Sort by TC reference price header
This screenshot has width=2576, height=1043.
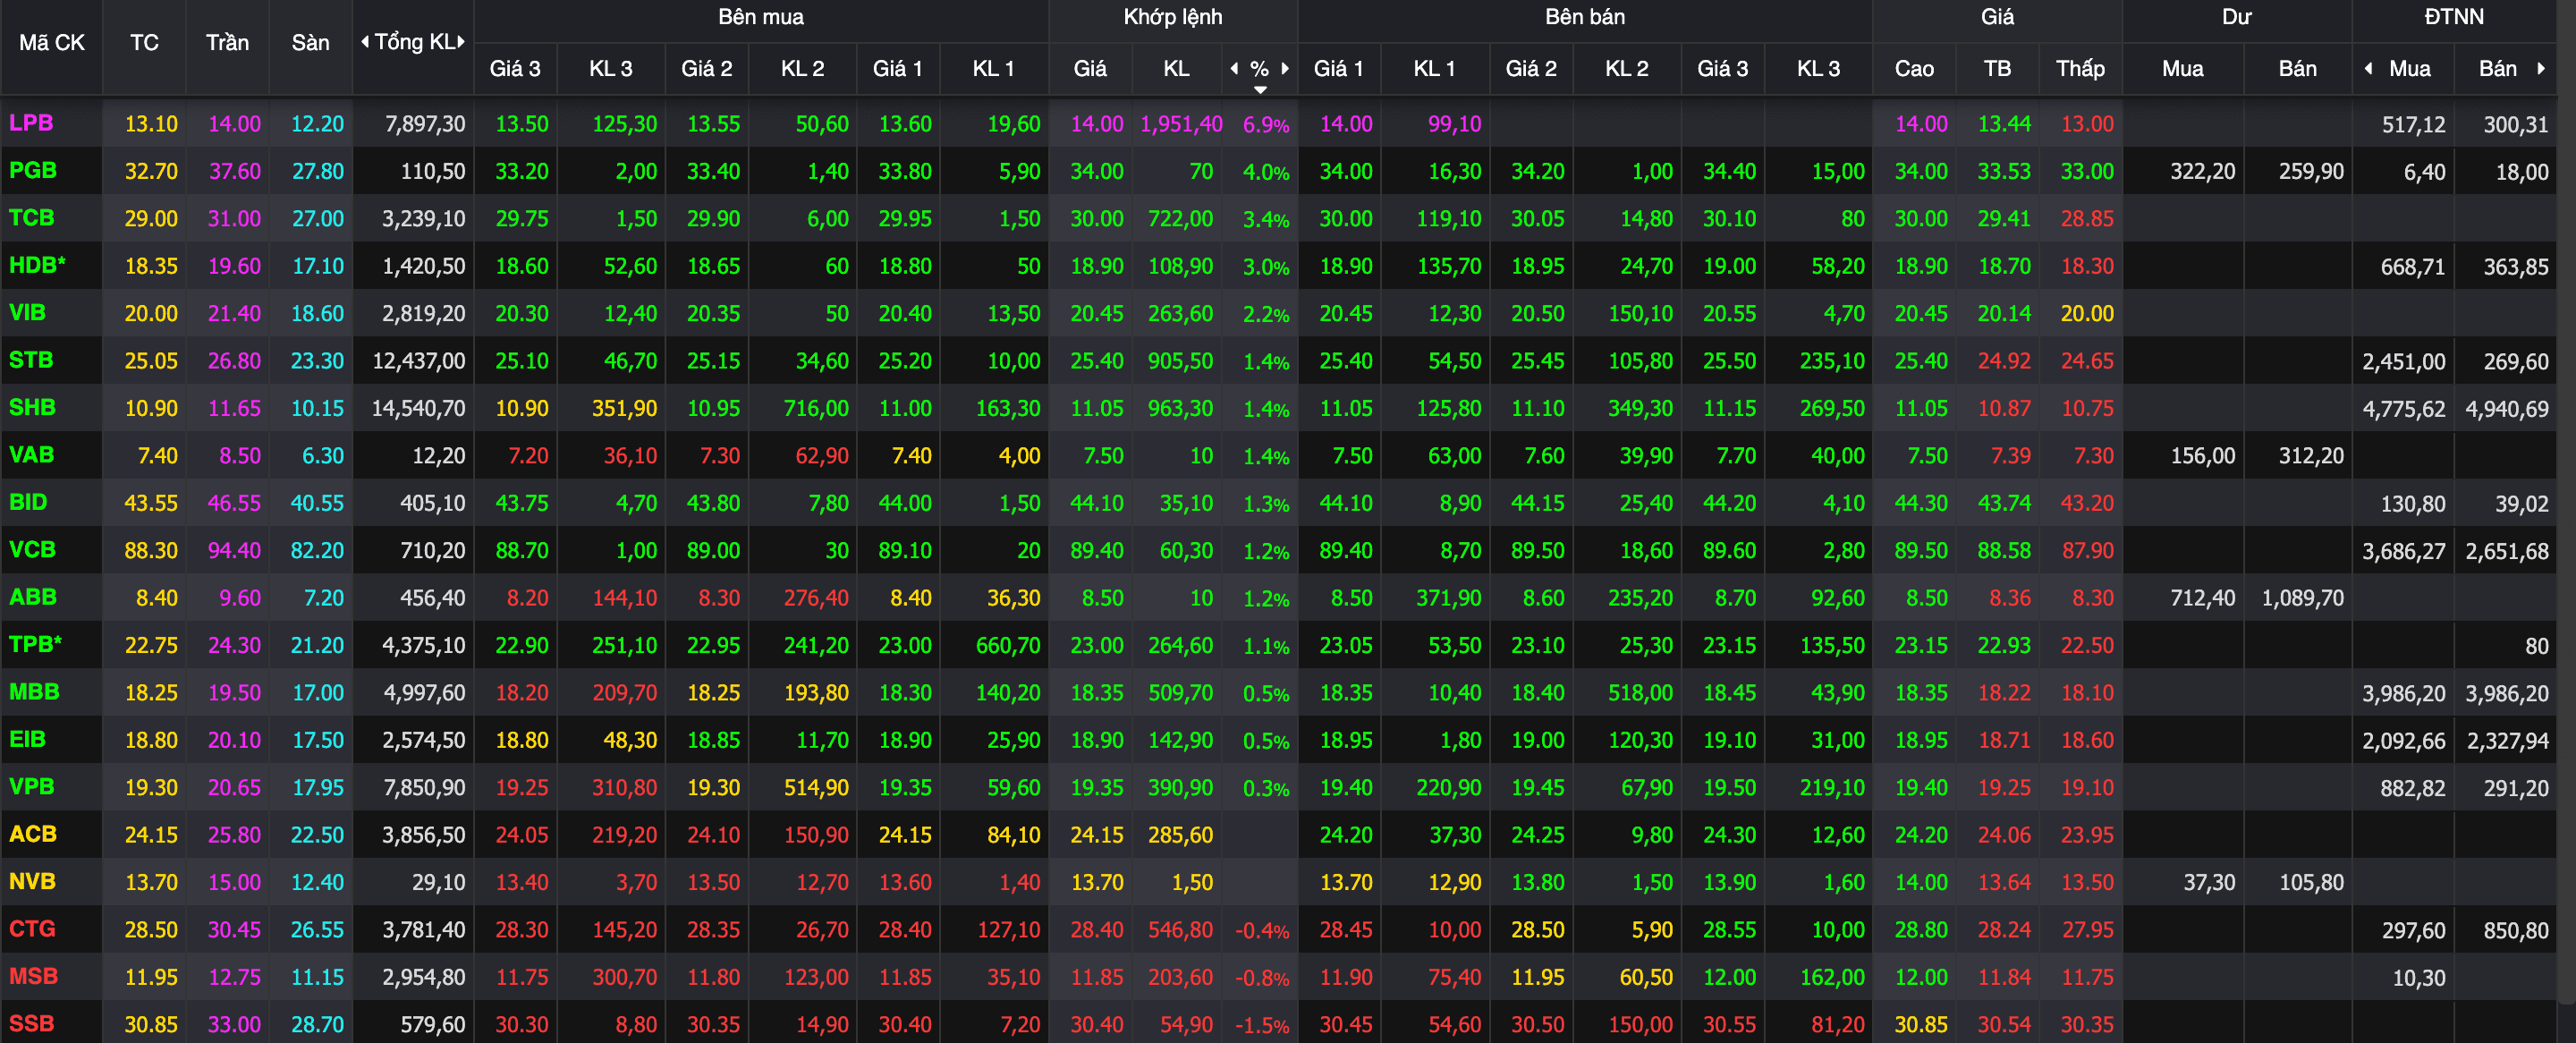tap(144, 43)
